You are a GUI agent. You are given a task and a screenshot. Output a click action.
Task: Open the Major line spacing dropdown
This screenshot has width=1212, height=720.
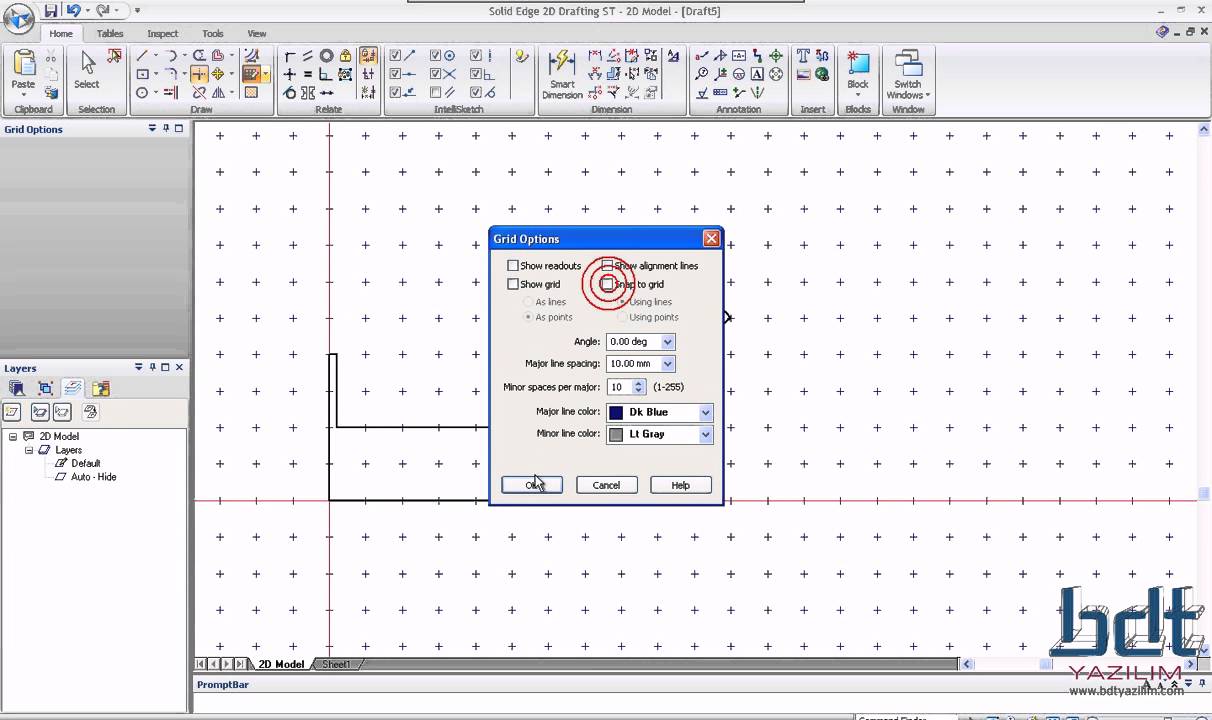(668, 364)
